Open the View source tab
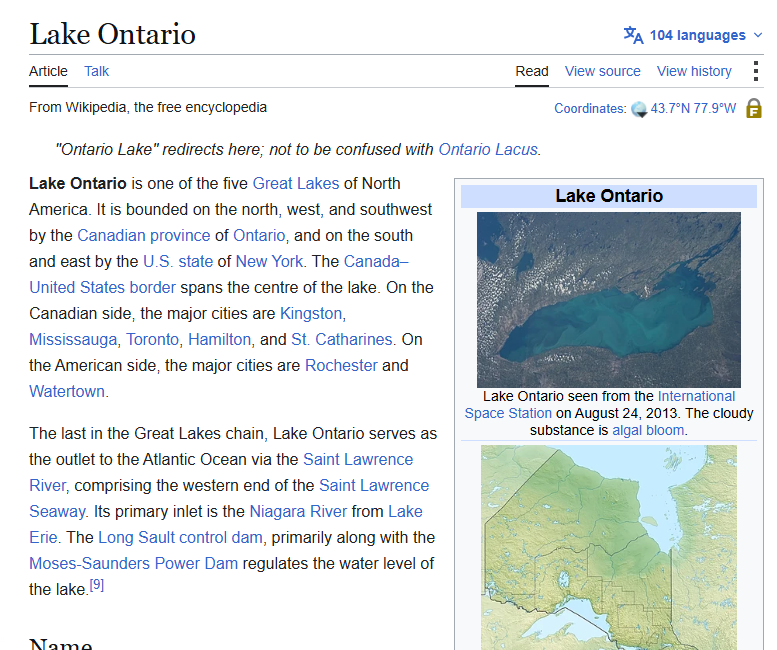Viewport: 777px width, 650px height. pyautogui.click(x=603, y=71)
